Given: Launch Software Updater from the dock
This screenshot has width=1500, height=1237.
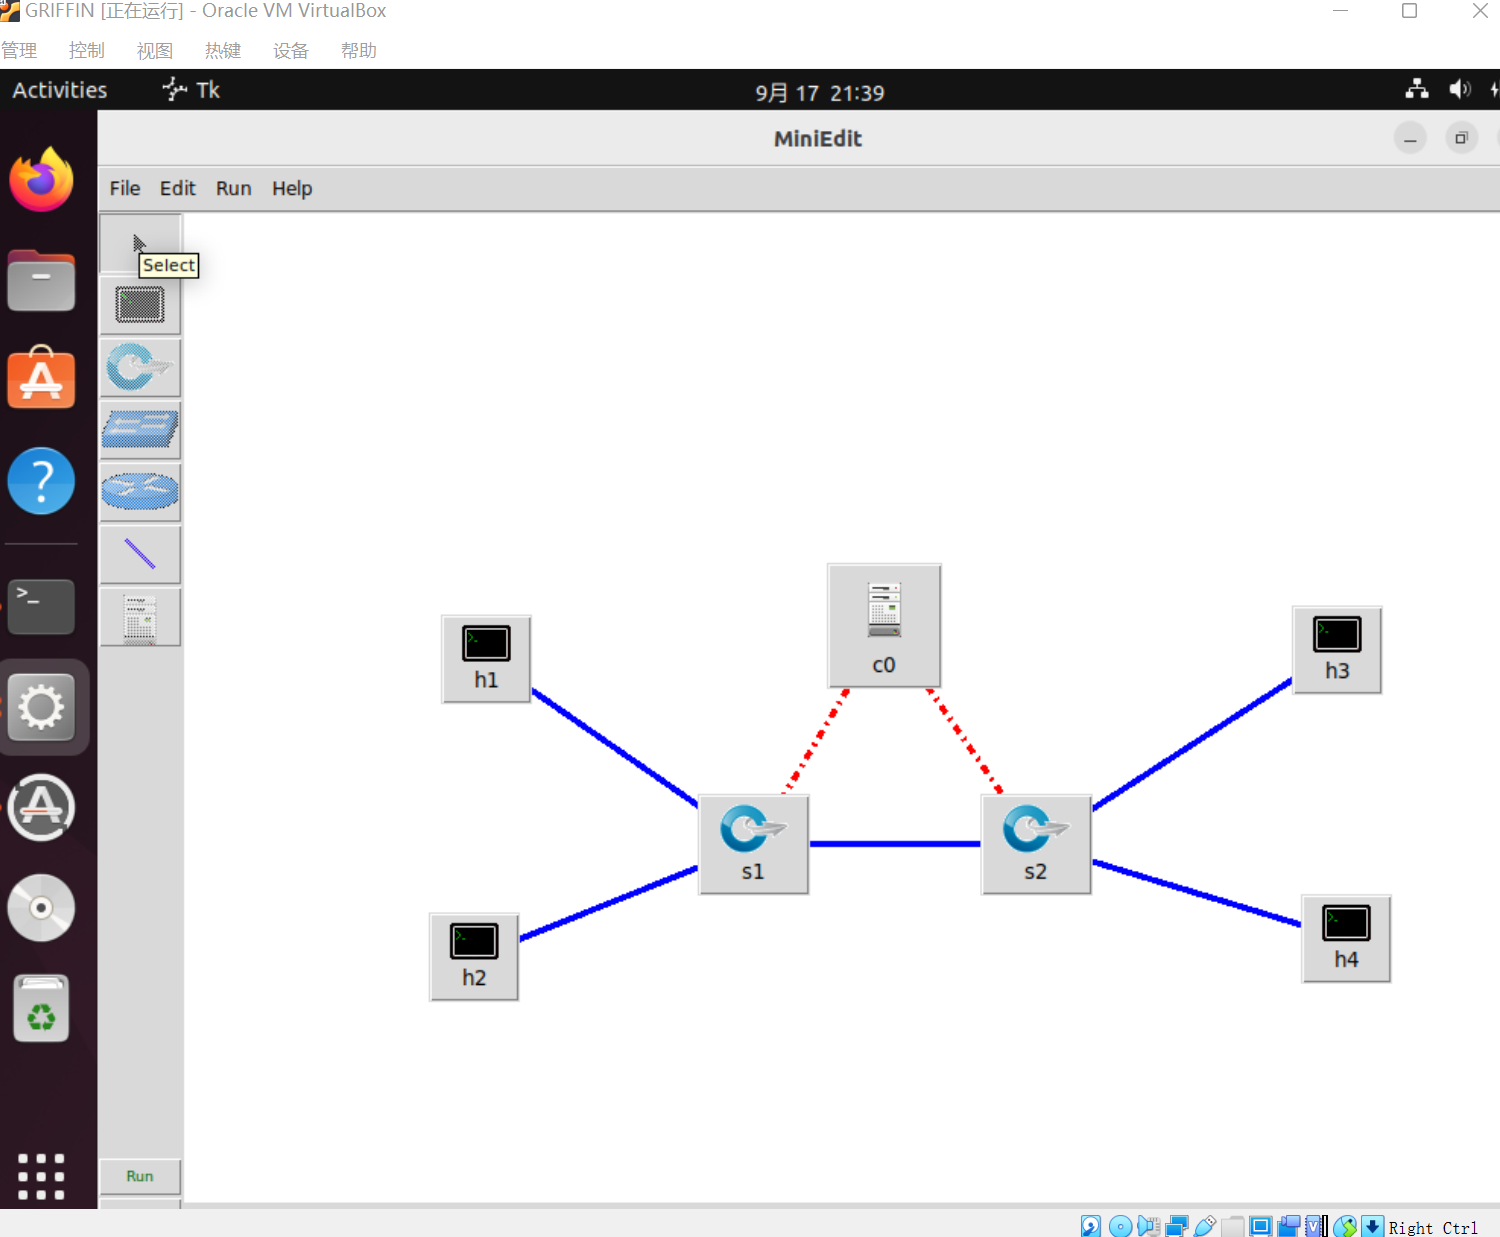Looking at the screenshot, I should tap(41, 807).
